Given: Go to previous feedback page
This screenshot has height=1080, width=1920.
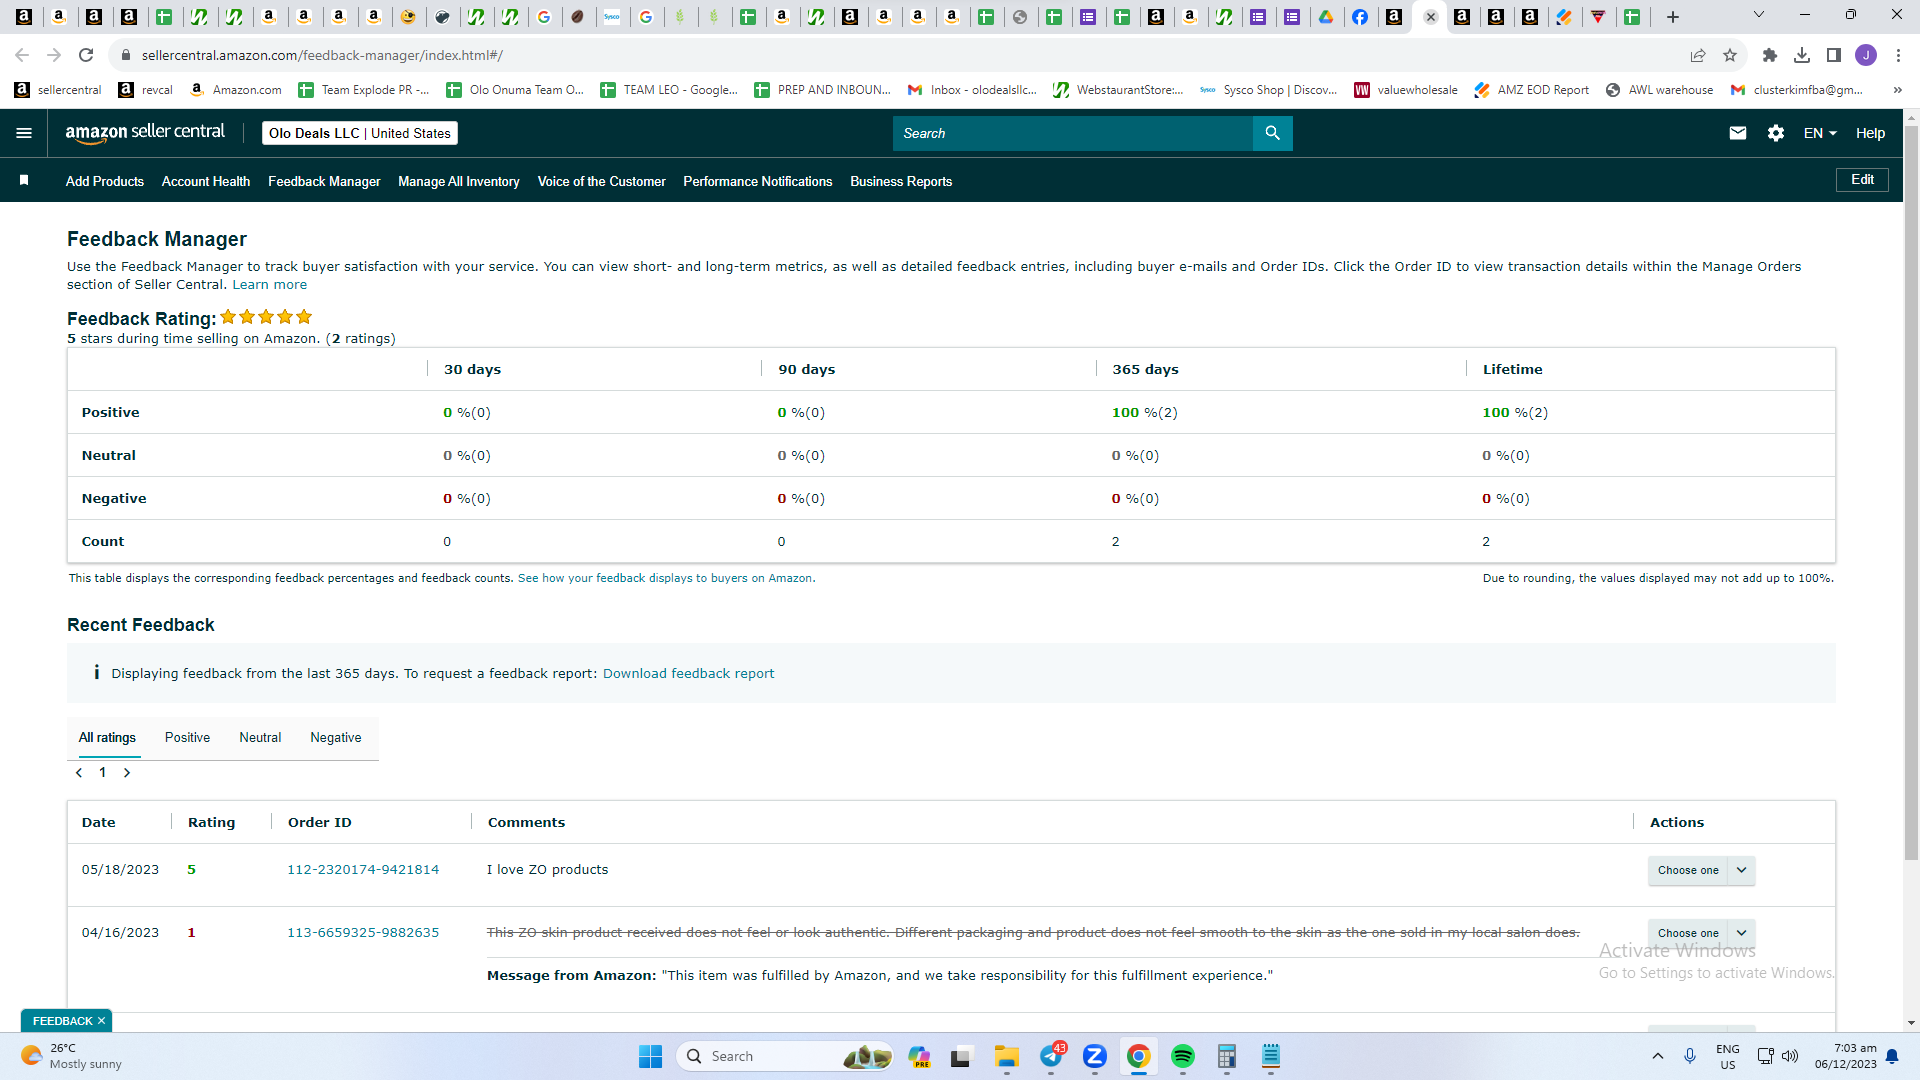Looking at the screenshot, I should [x=79, y=773].
